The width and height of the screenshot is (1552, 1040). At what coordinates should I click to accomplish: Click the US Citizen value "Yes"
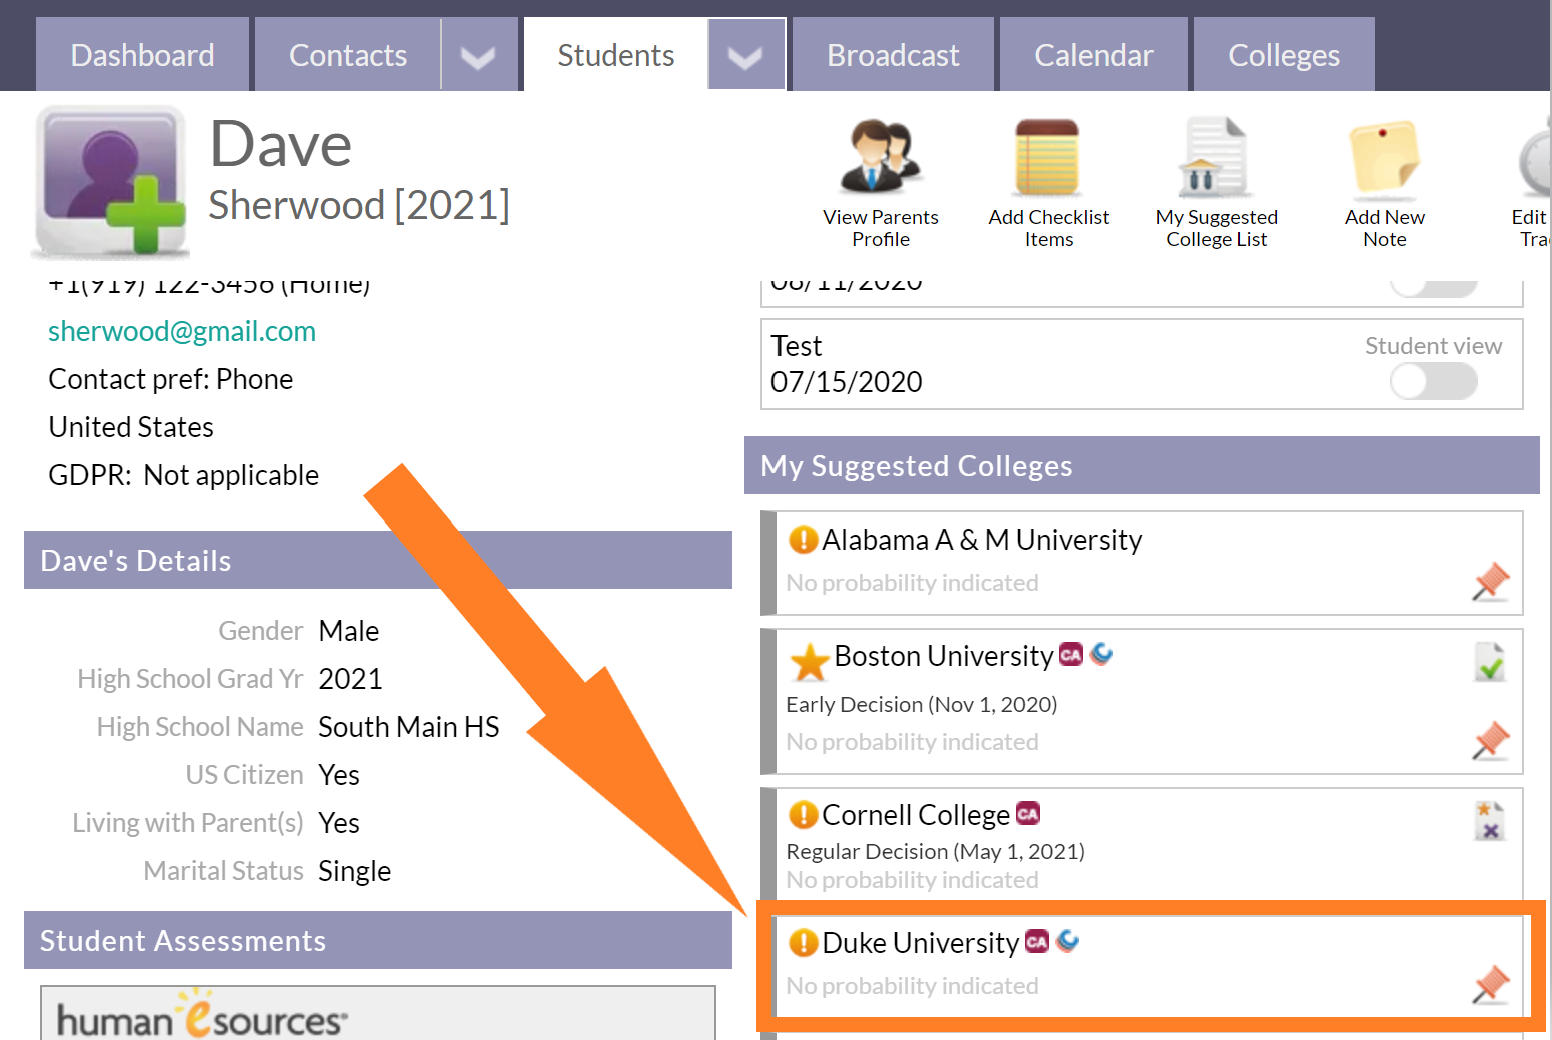(x=339, y=775)
